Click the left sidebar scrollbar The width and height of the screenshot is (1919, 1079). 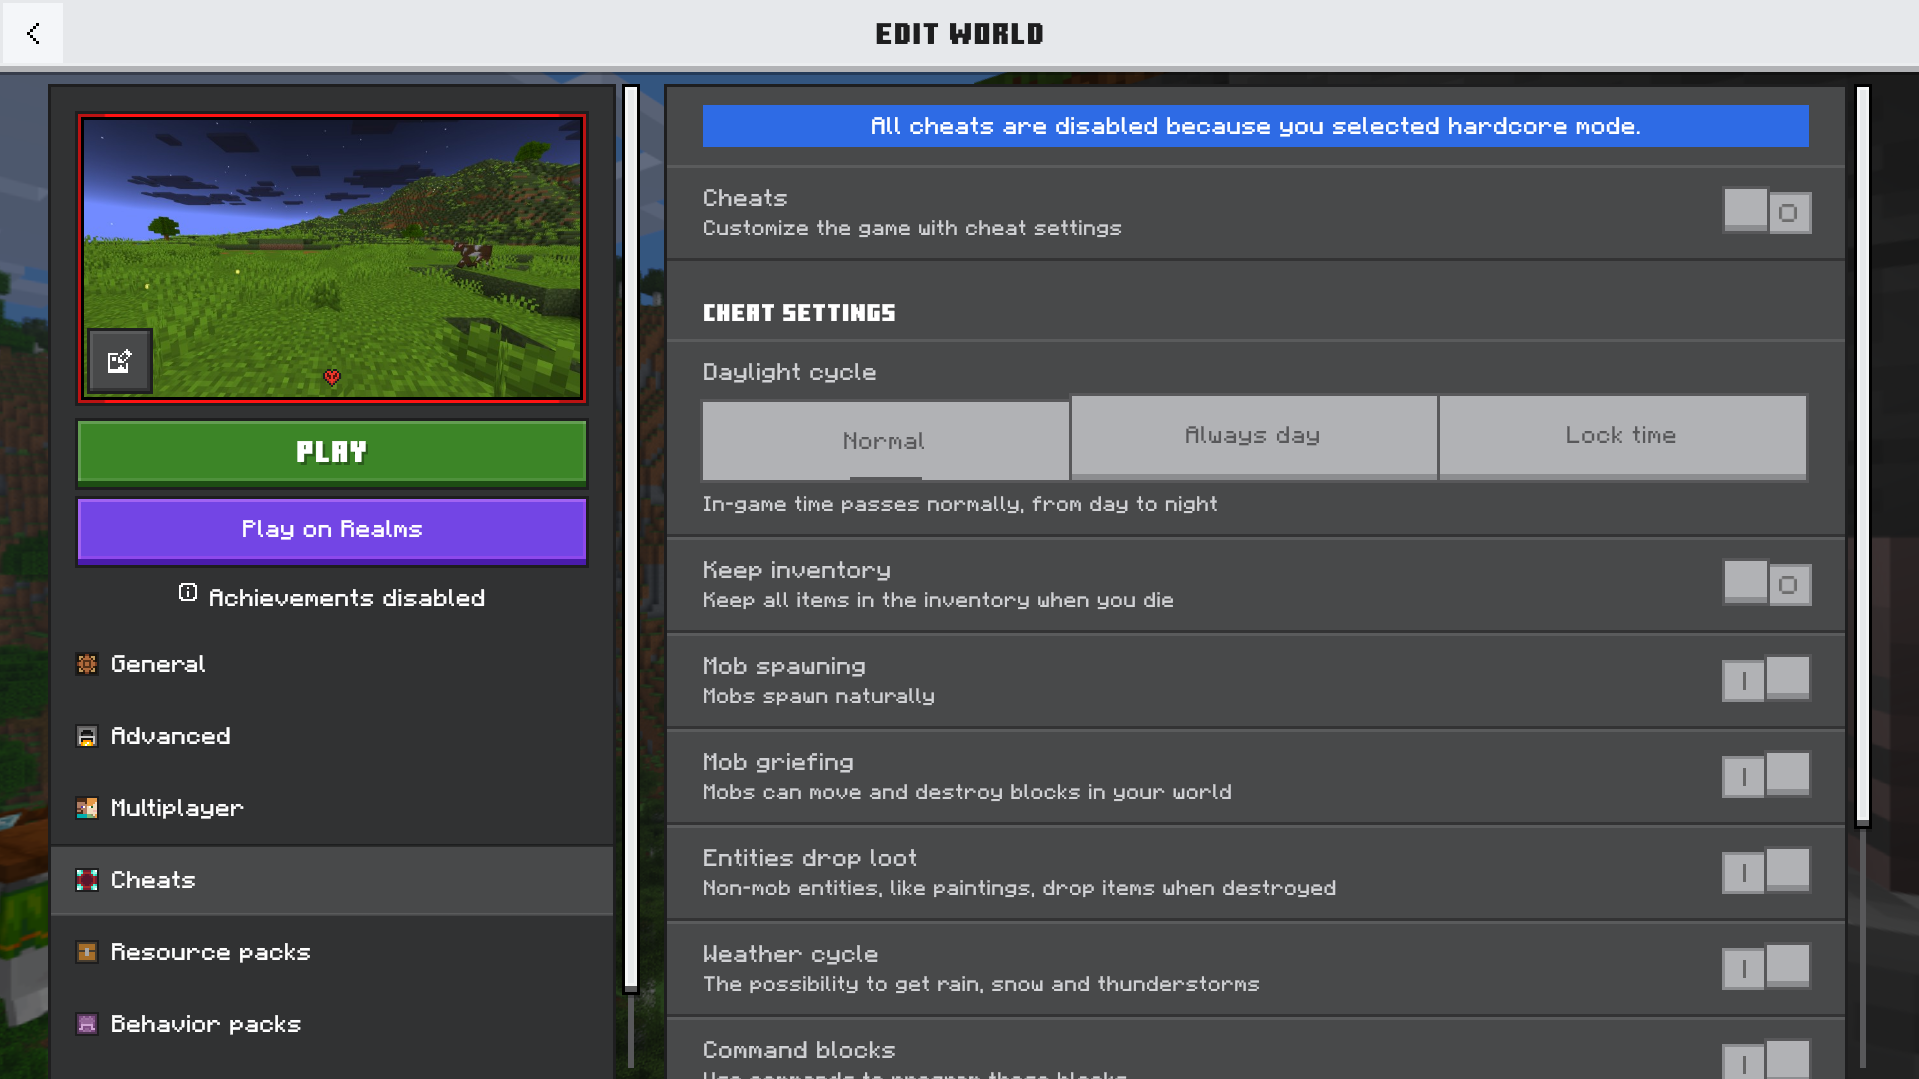click(x=631, y=539)
